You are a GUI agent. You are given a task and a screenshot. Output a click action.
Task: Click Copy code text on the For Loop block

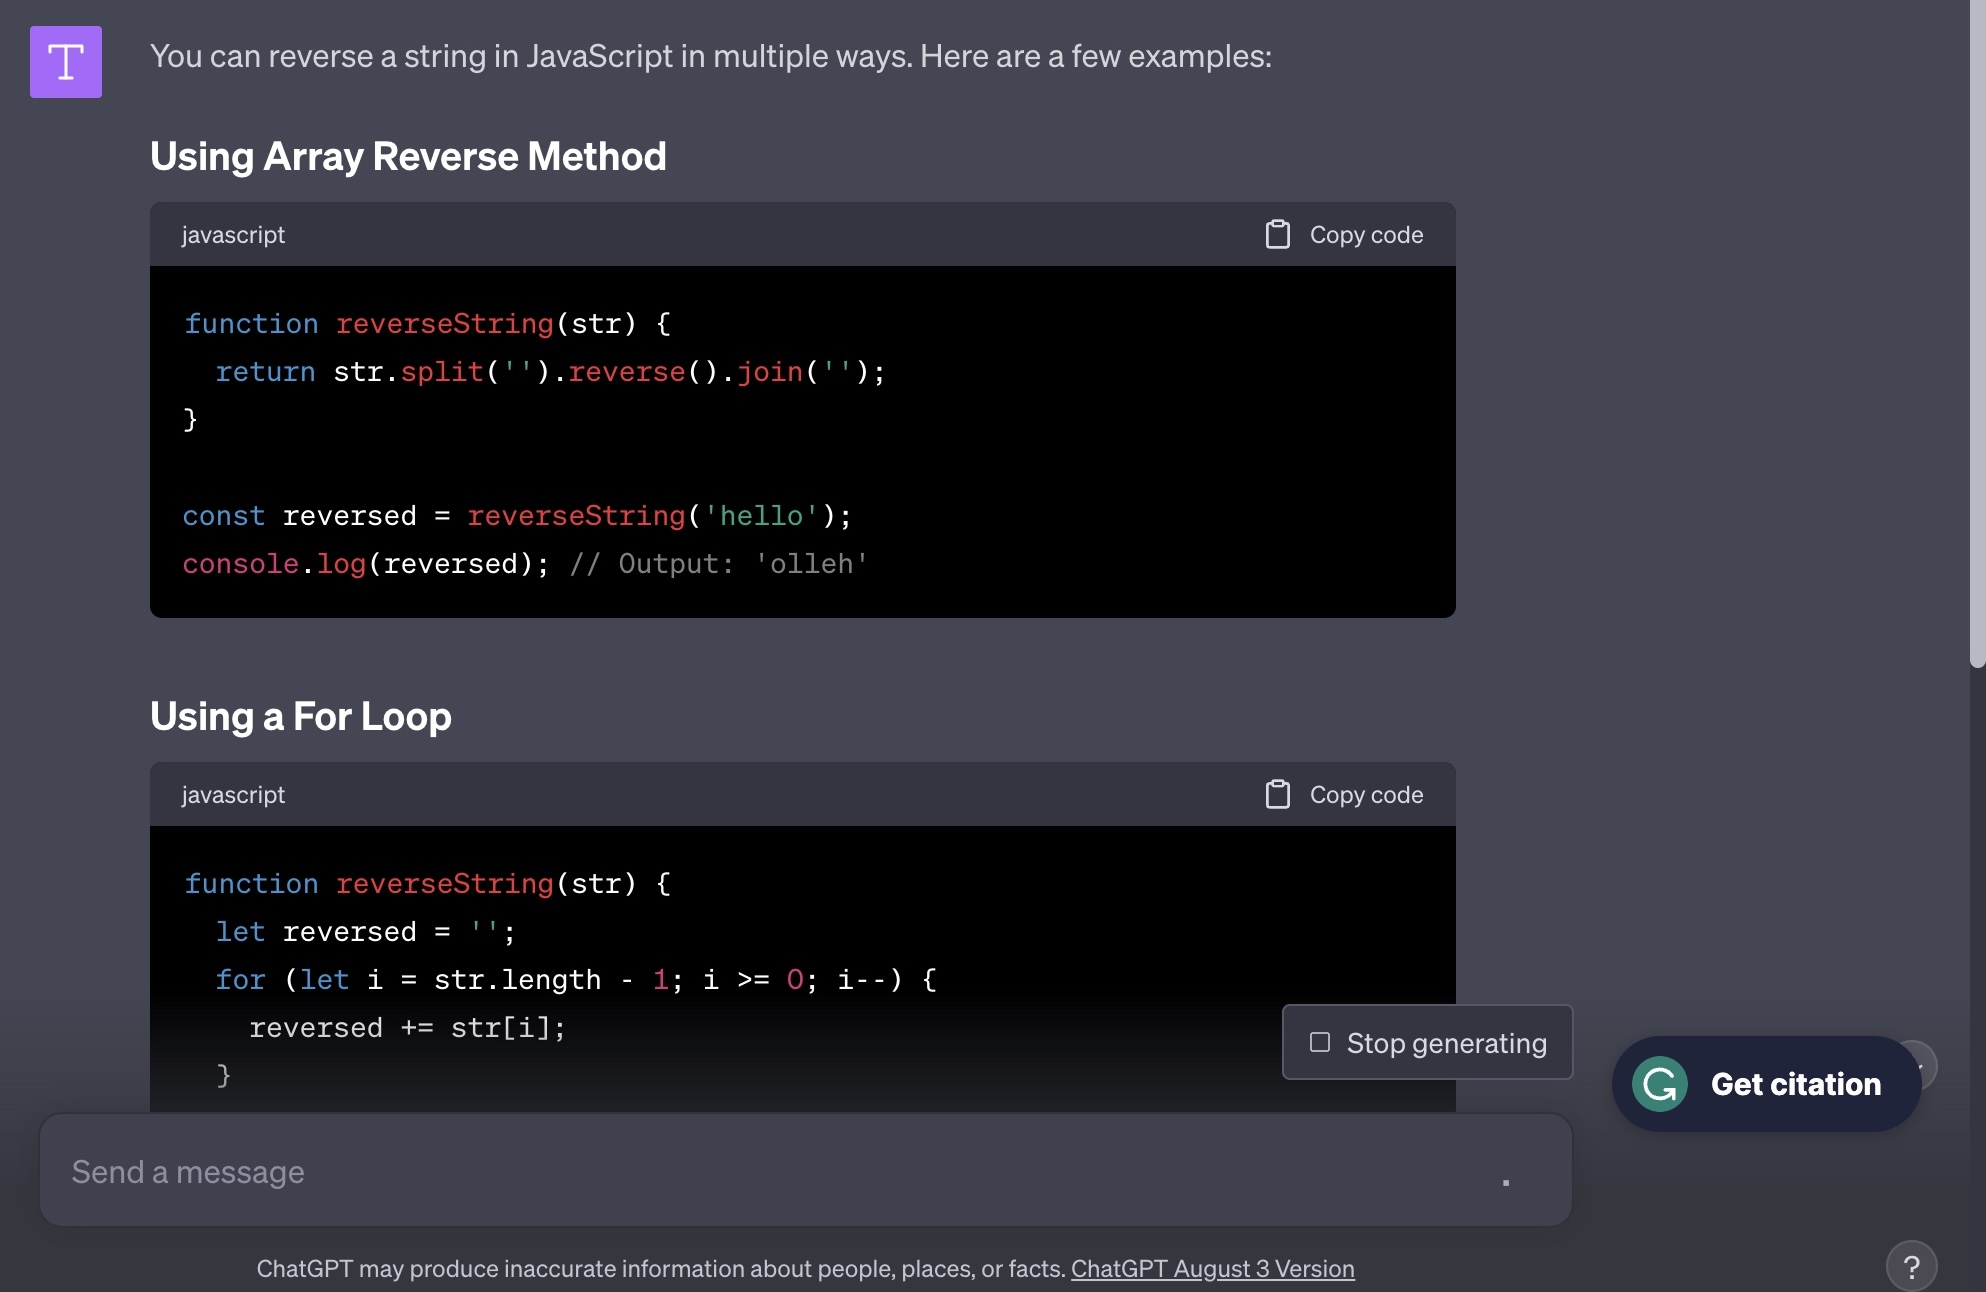(1366, 795)
